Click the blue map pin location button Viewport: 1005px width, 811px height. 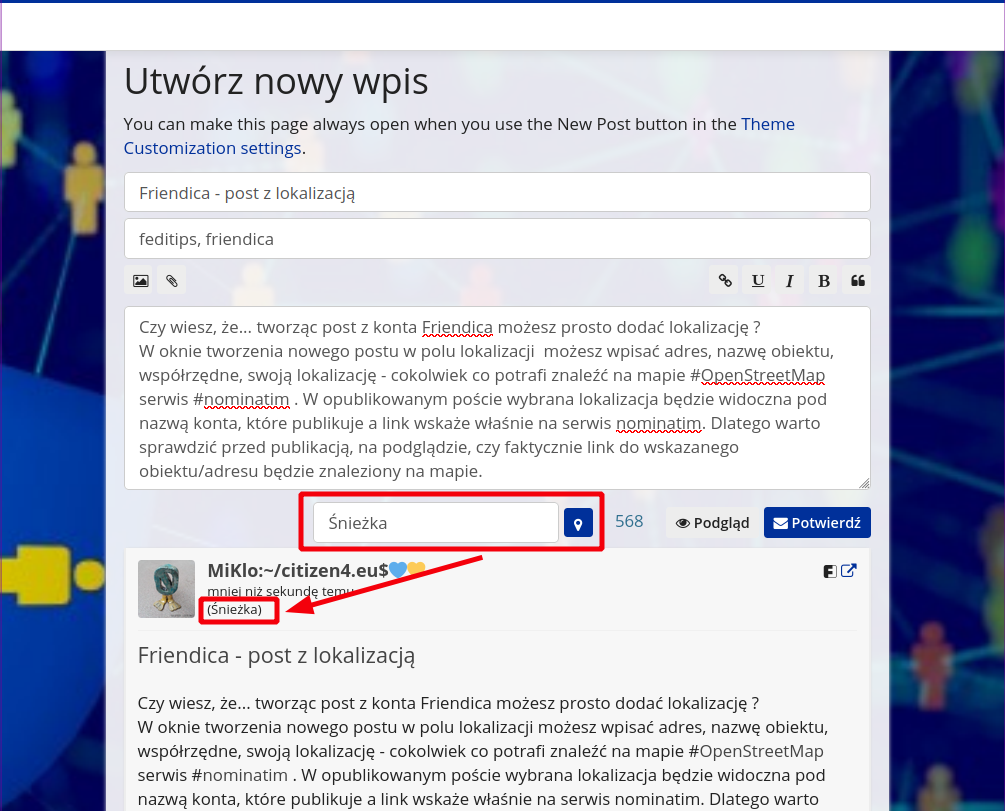tap(578, 523)
